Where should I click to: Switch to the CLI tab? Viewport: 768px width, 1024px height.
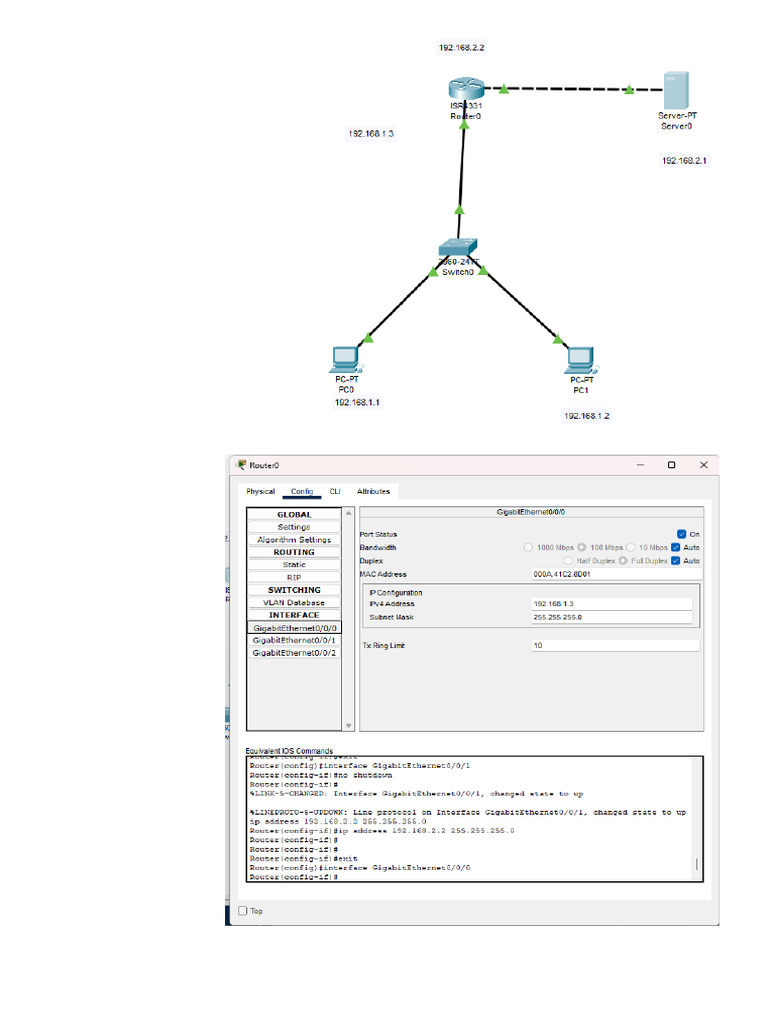[335, 491]
